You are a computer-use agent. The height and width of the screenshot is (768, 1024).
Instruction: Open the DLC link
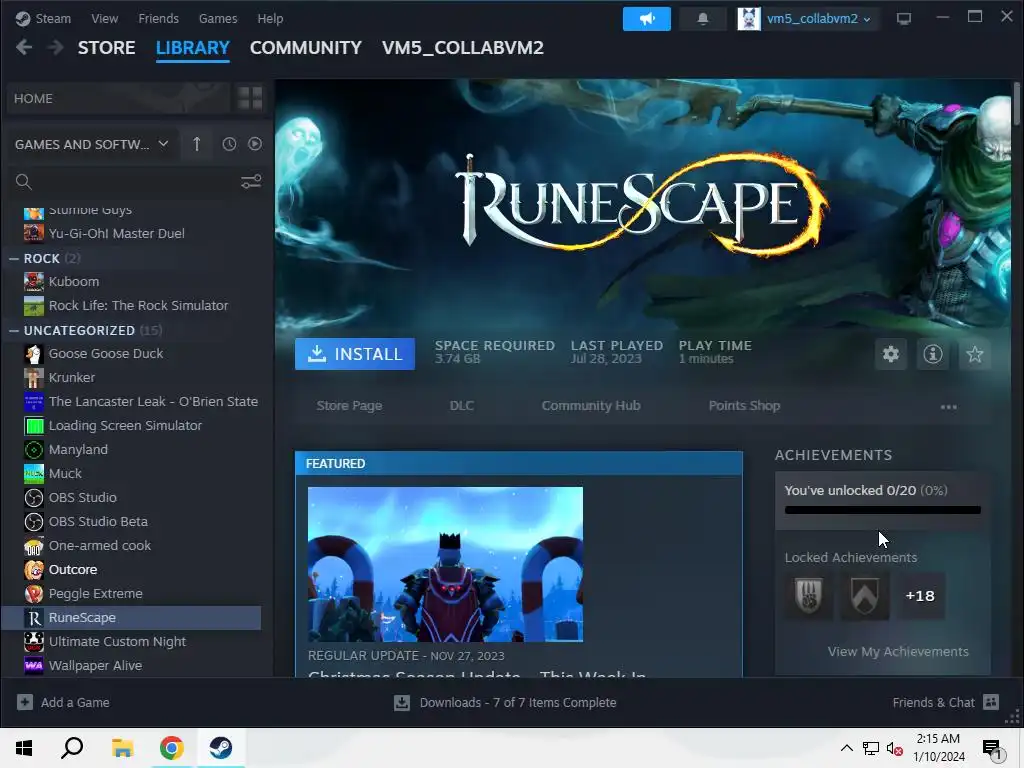click(462, 406)
